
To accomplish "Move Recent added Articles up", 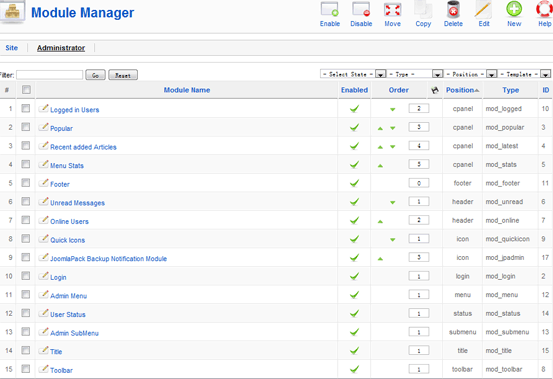I will pos(380,147).
